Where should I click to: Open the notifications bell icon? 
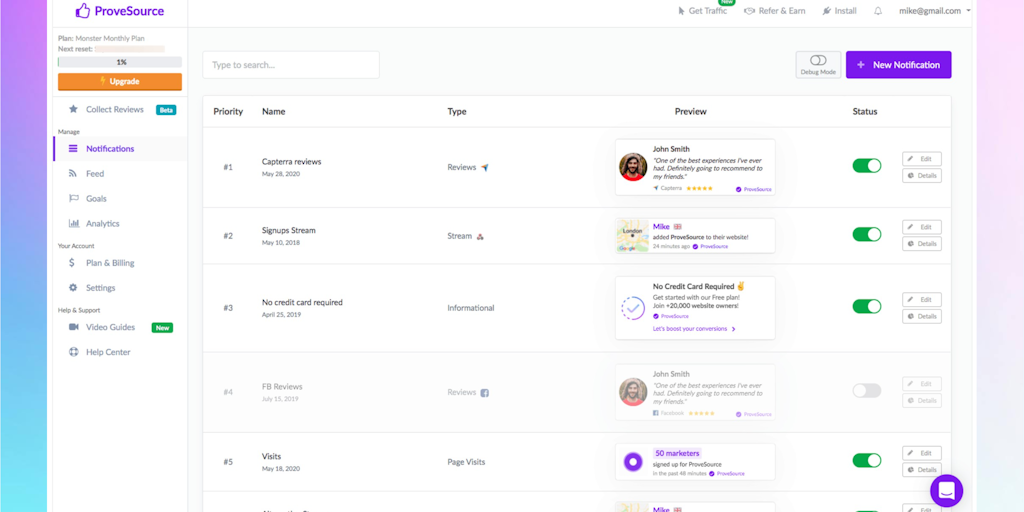(878, 11)
